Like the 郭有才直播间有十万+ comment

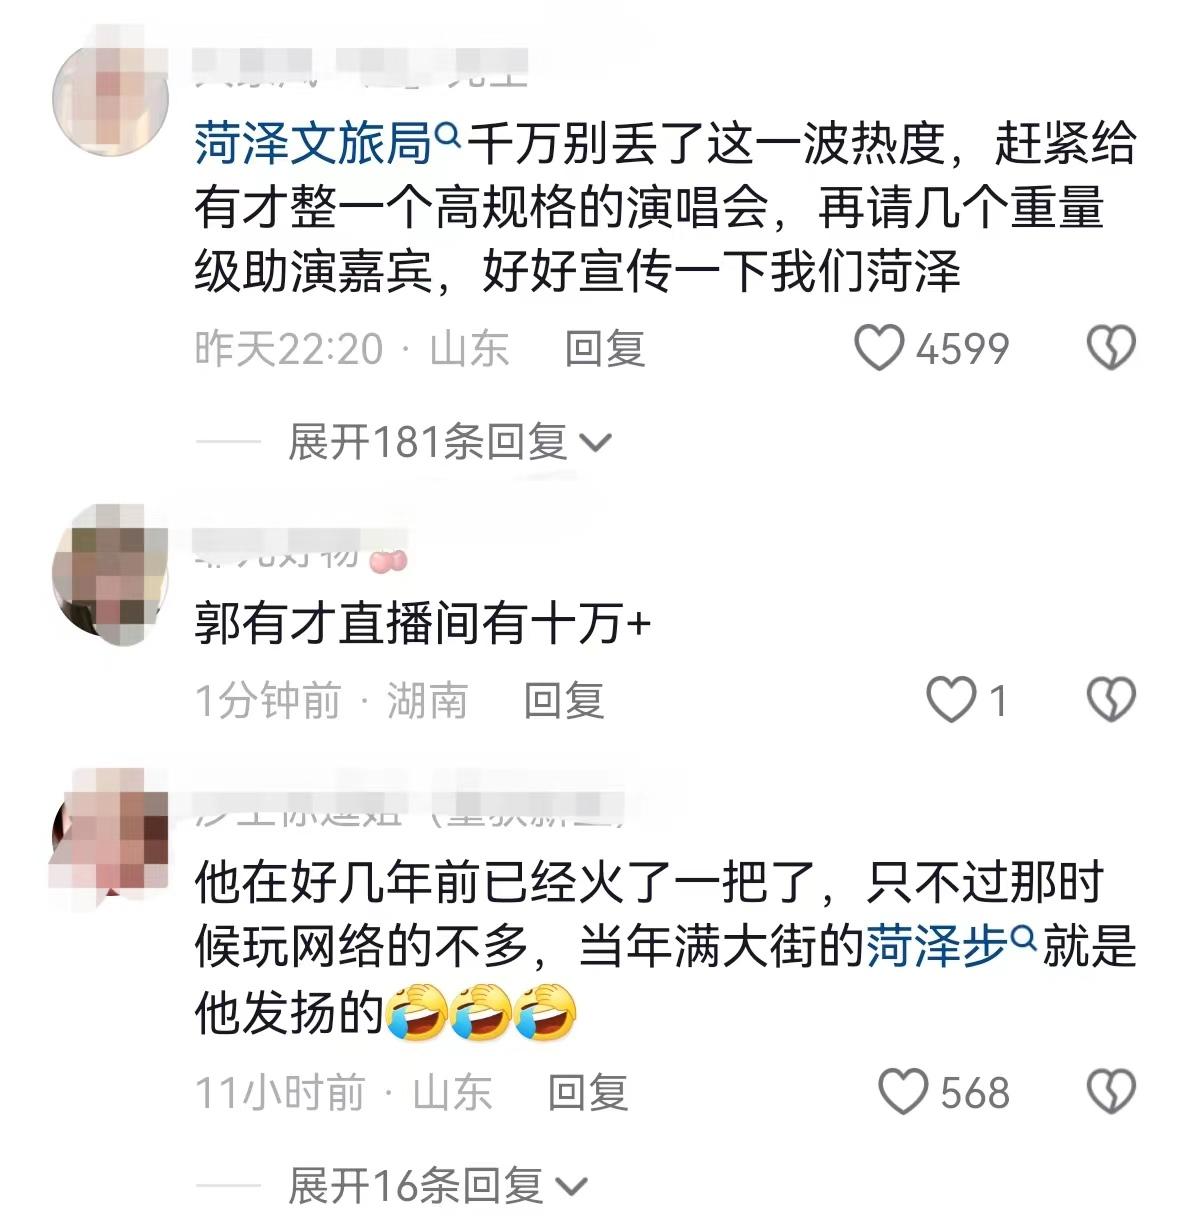pyautogui.click(x=951, y=699)
